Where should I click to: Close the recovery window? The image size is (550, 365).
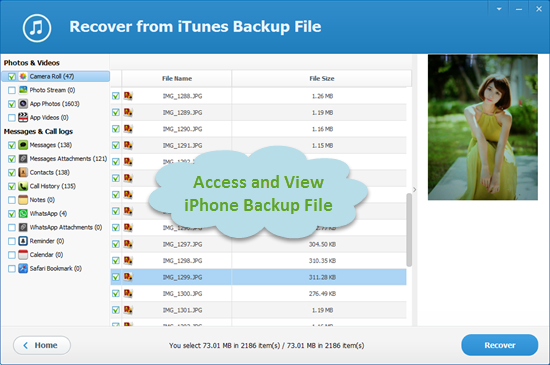point(539,9)
